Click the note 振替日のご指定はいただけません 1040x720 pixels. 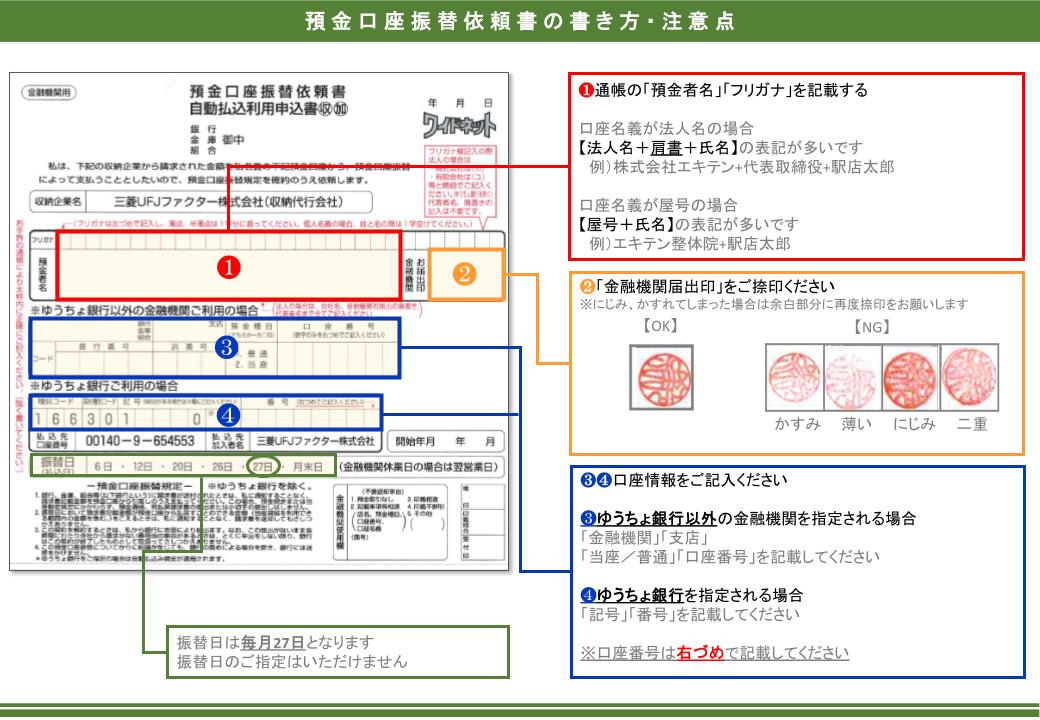pyautogui.click(x=292, y=661)
